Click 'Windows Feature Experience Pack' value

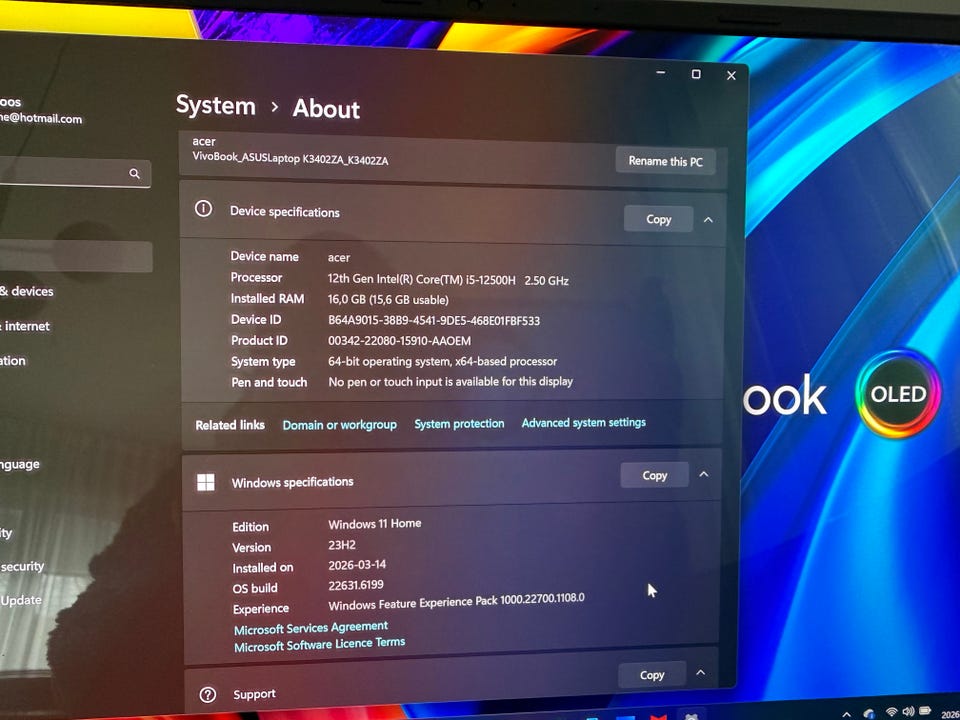(x=456, y=601)
